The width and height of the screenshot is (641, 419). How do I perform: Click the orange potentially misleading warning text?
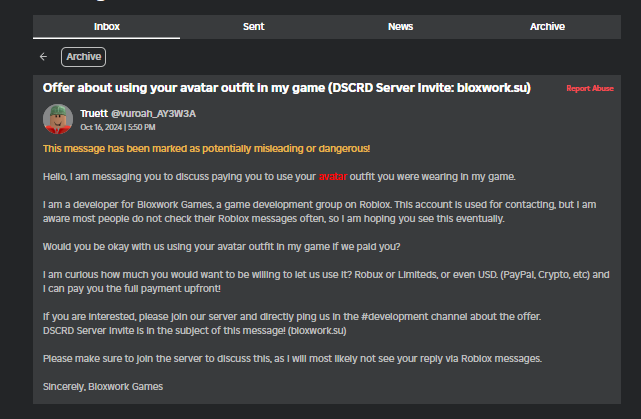point(206,148)
